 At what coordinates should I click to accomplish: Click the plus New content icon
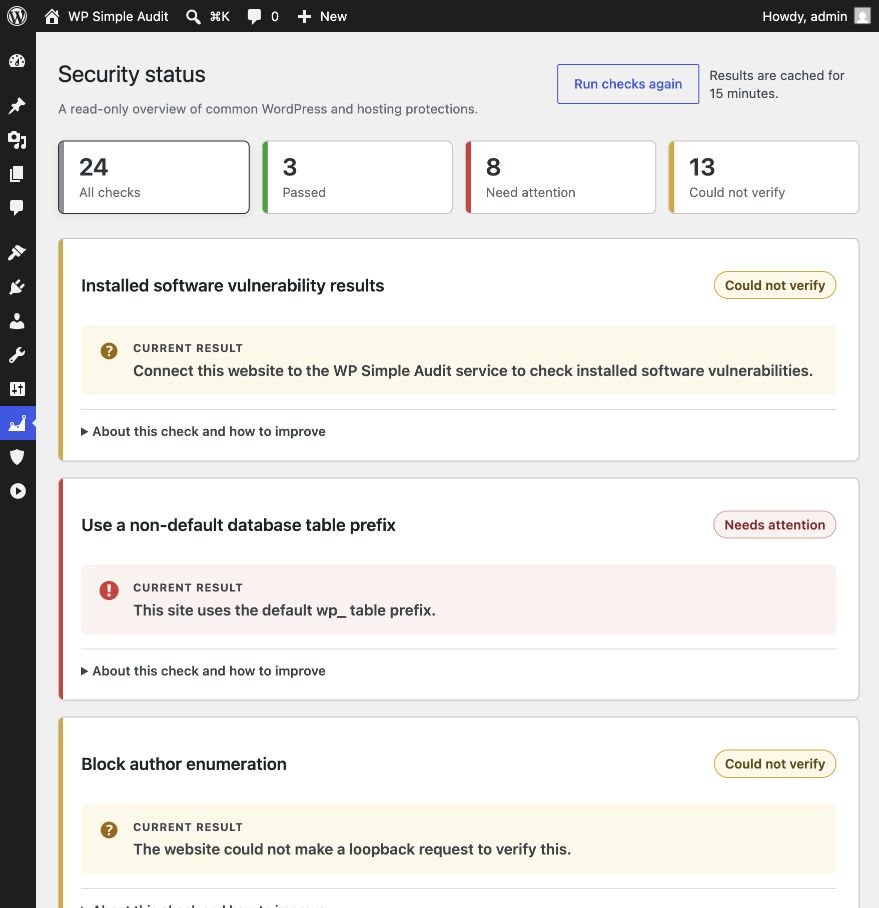coord(304,16)
